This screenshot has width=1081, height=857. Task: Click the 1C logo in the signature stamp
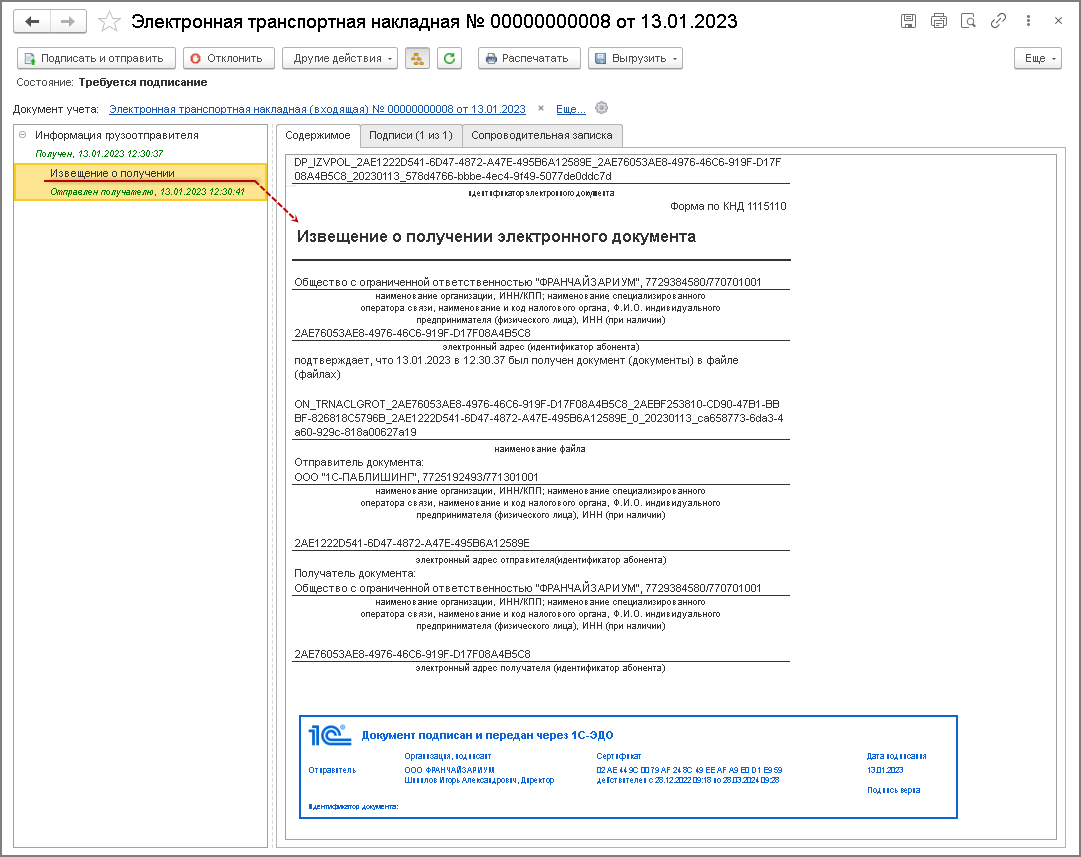tap(330, 736)
